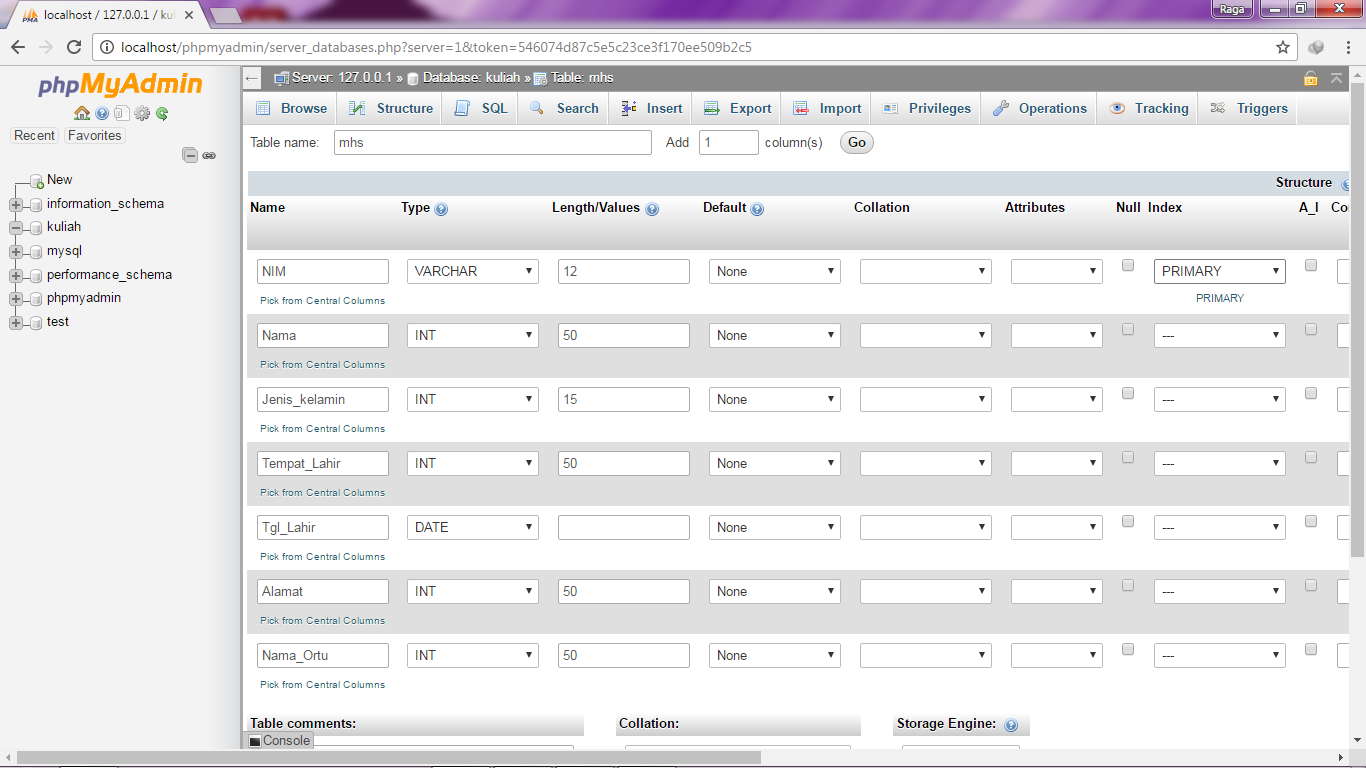
Task: Collapse all navigation tree items icon
Action: click(x=189, y=155)
